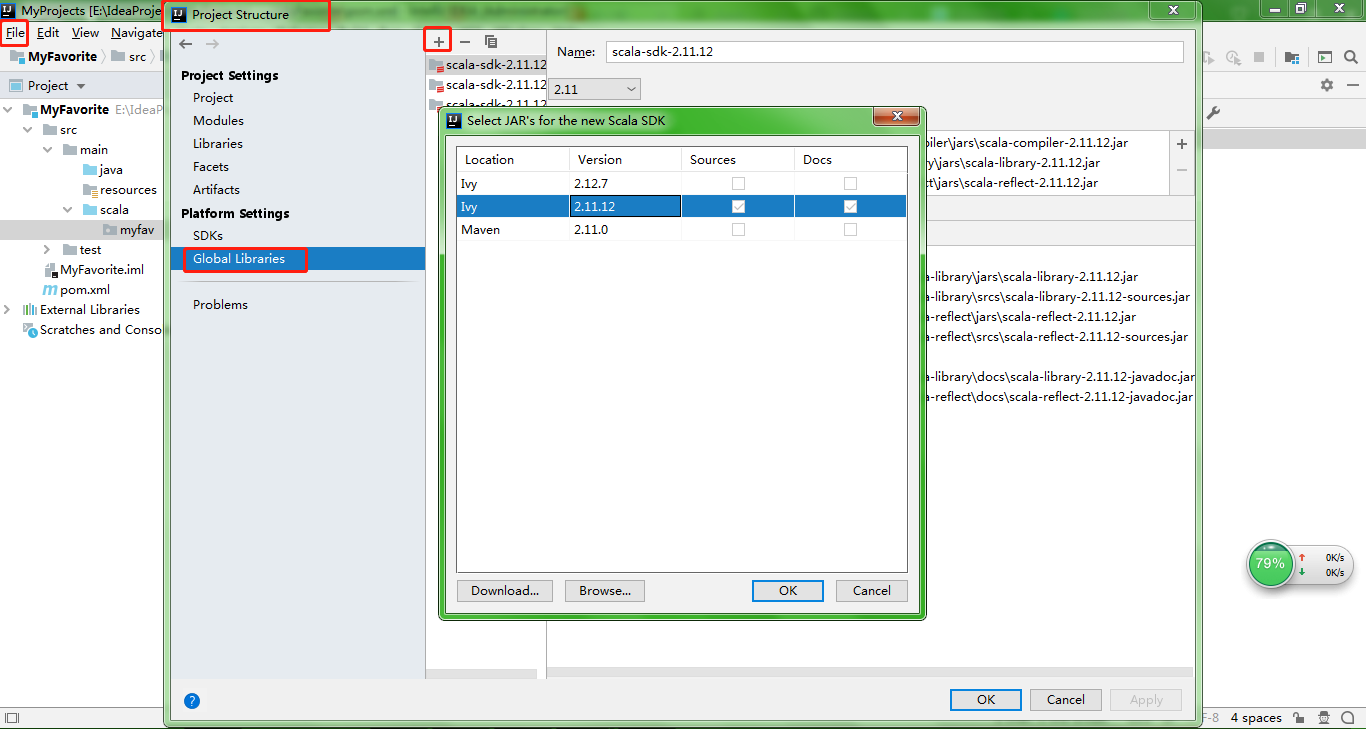
Task: Uncheck Sources for Ivy 2.11.12
Action: coord(738,207)
